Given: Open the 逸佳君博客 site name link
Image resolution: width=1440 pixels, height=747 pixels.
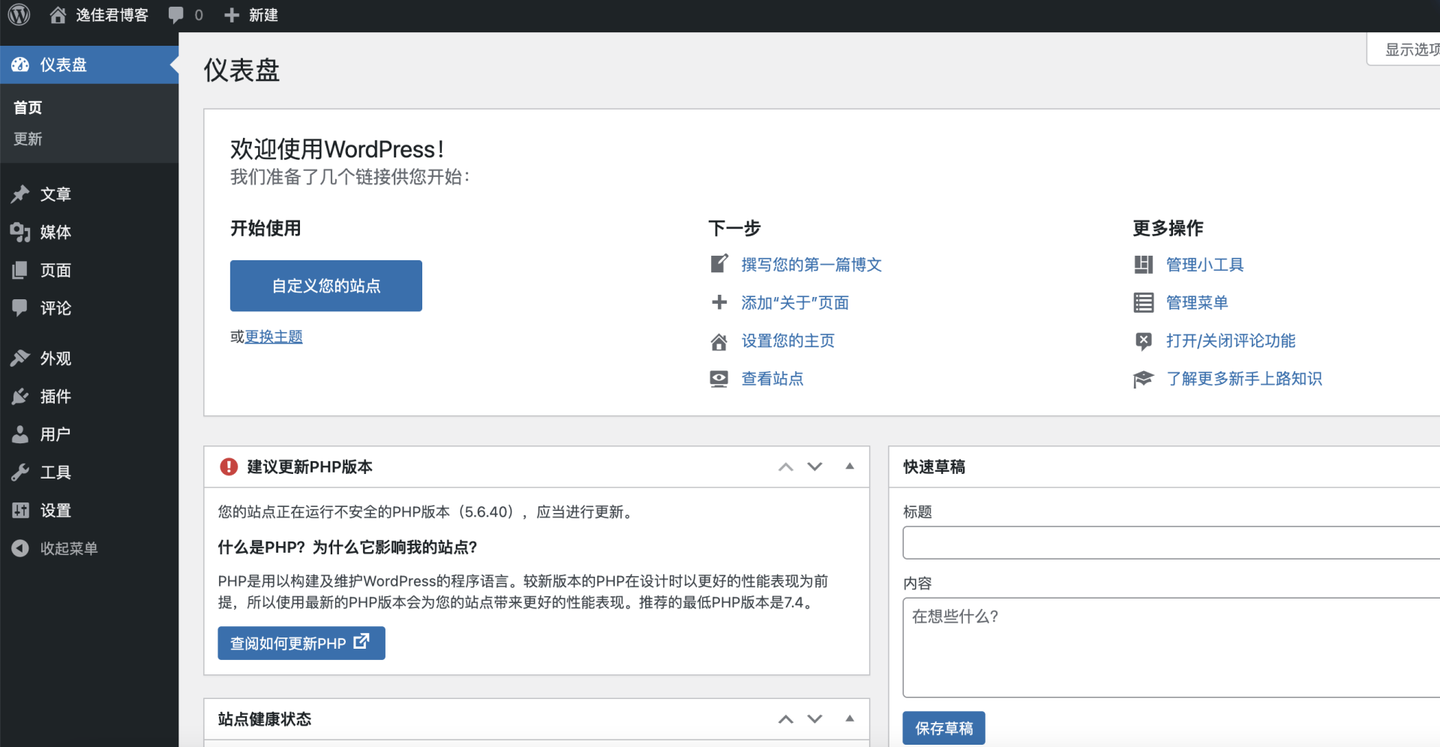Looking at the screenshot, I should tap(112, 15).
